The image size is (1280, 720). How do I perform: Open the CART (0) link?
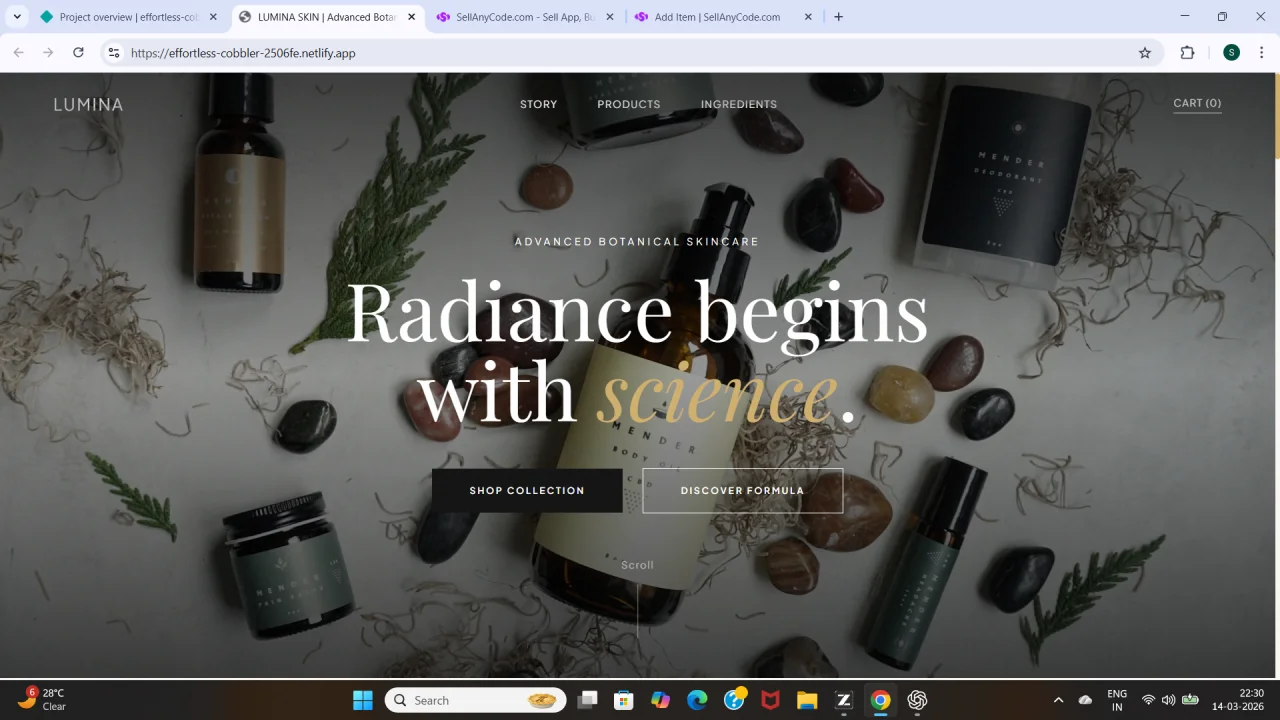click(1197, 103)
